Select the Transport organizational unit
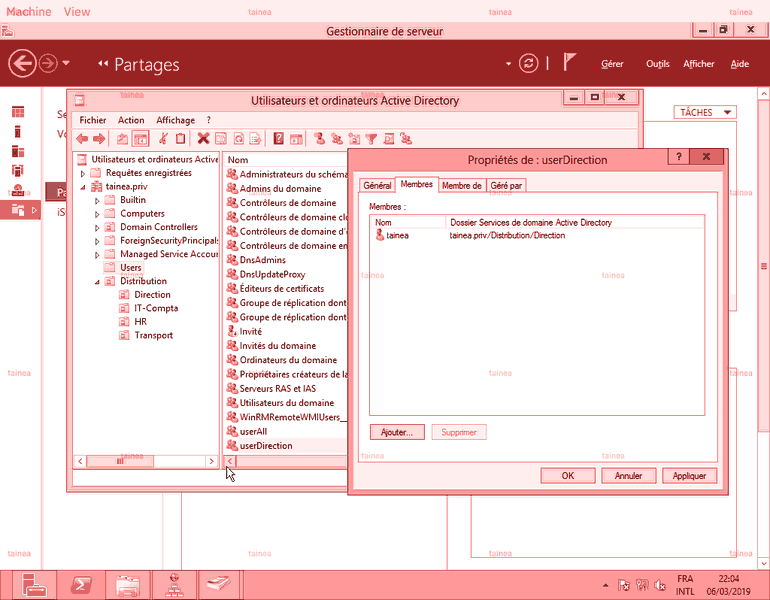The image size is (770, 600). tap(153, 335)
